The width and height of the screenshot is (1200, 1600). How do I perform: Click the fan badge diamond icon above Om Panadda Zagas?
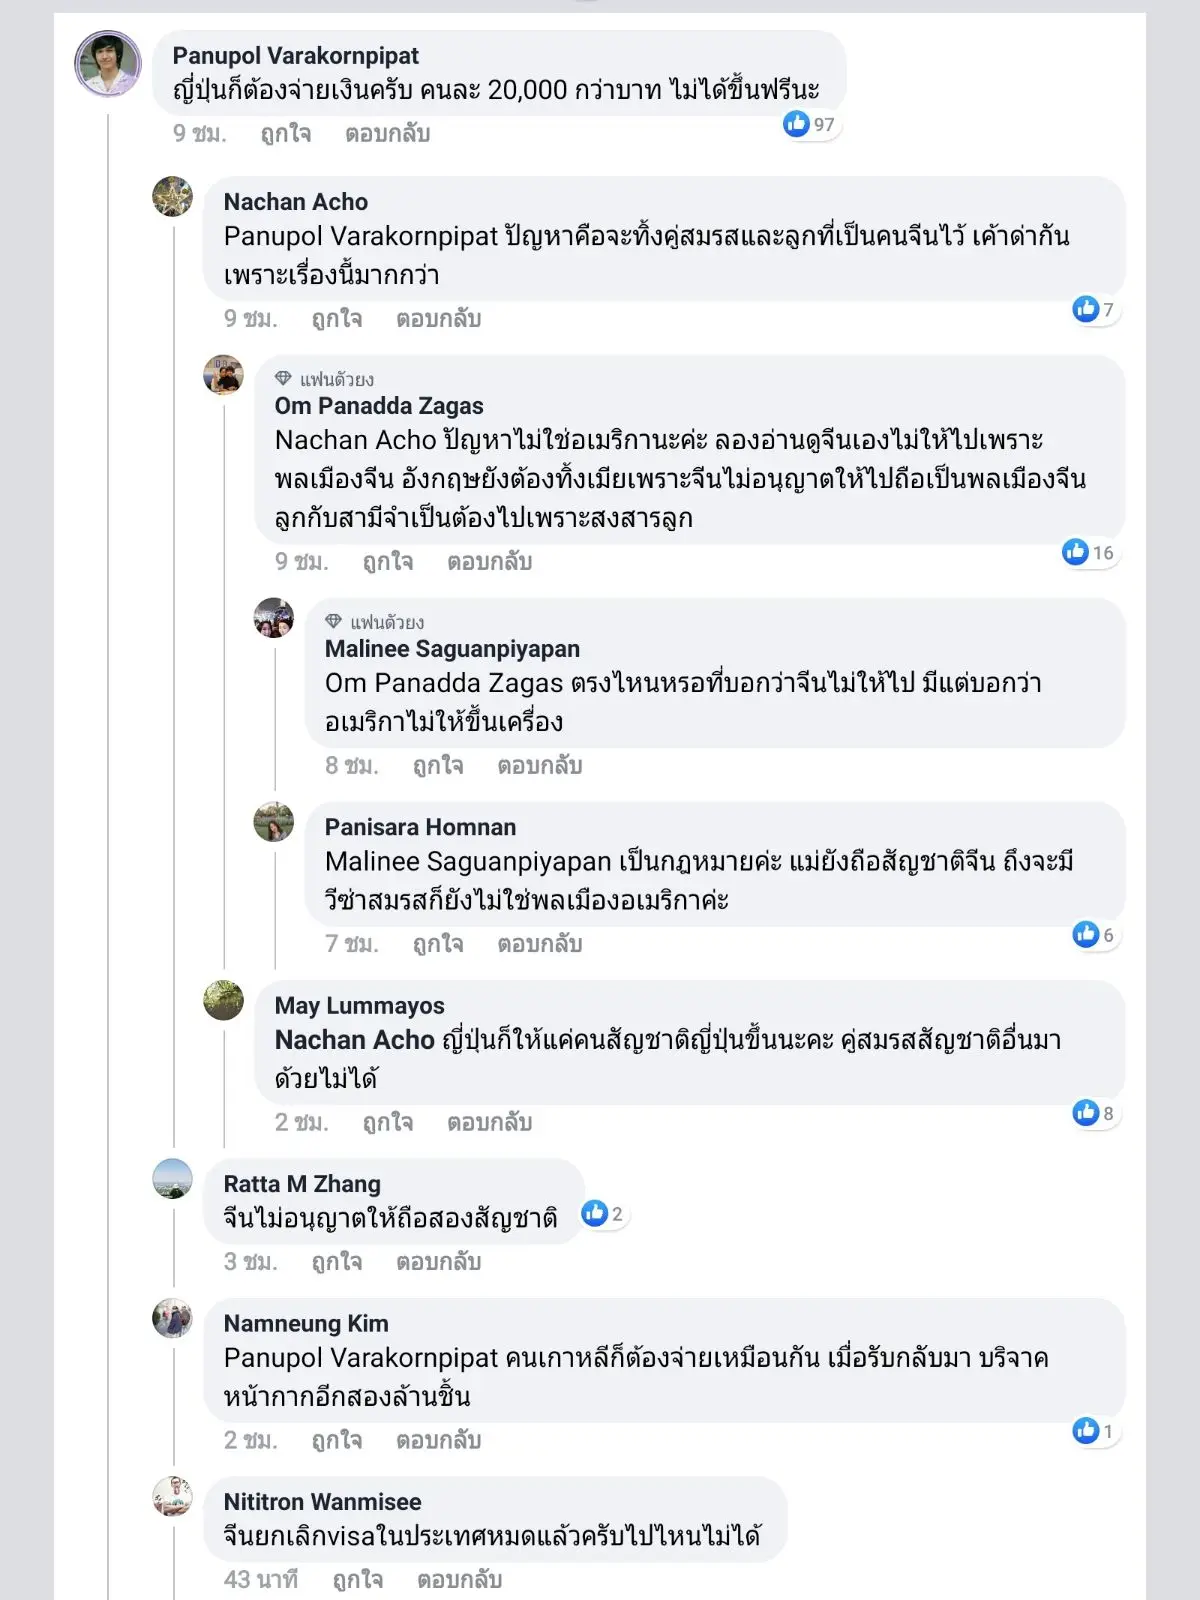tap(283, 379)
